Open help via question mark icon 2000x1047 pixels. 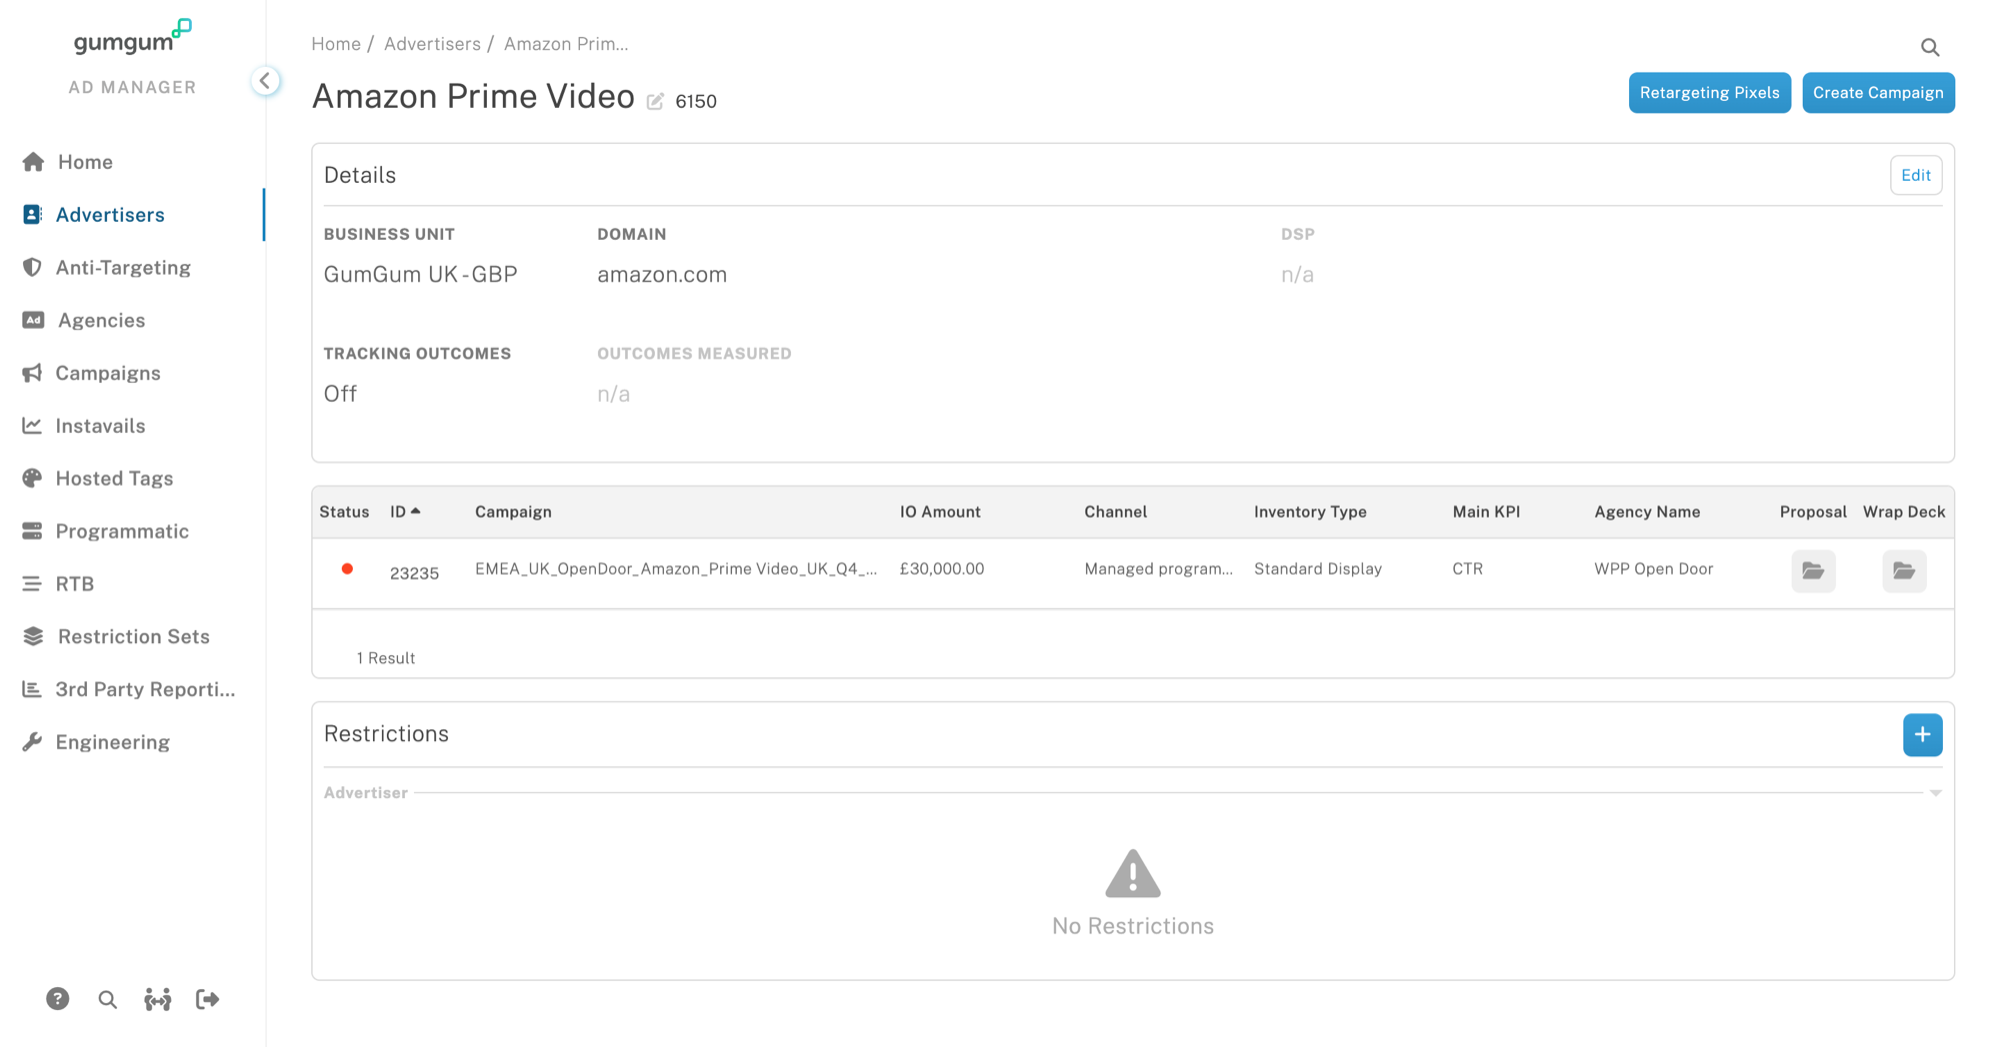57,999
